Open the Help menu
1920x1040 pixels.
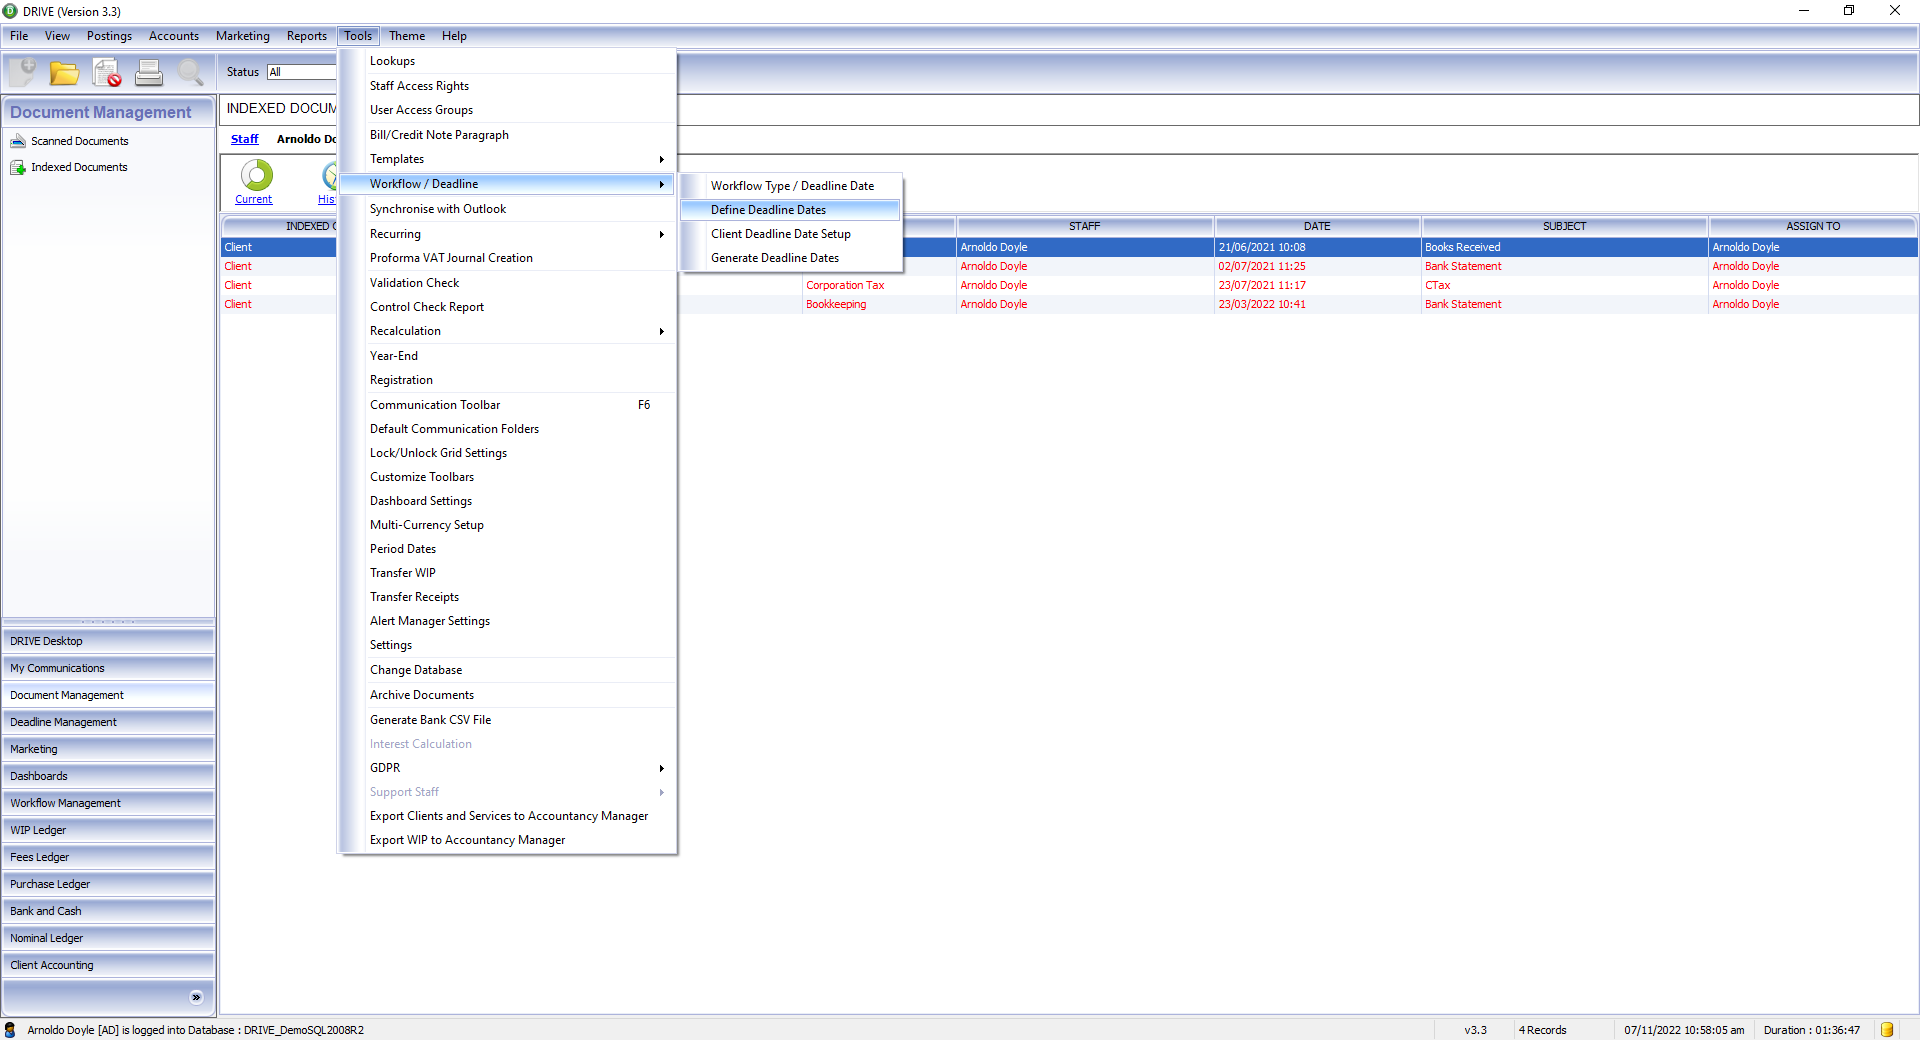point(454,36)
